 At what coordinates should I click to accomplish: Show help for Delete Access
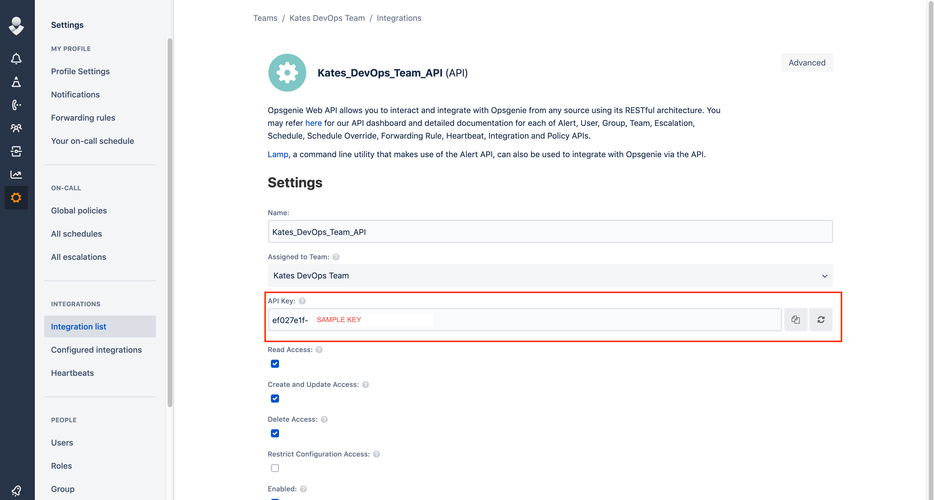pos(324,419)
